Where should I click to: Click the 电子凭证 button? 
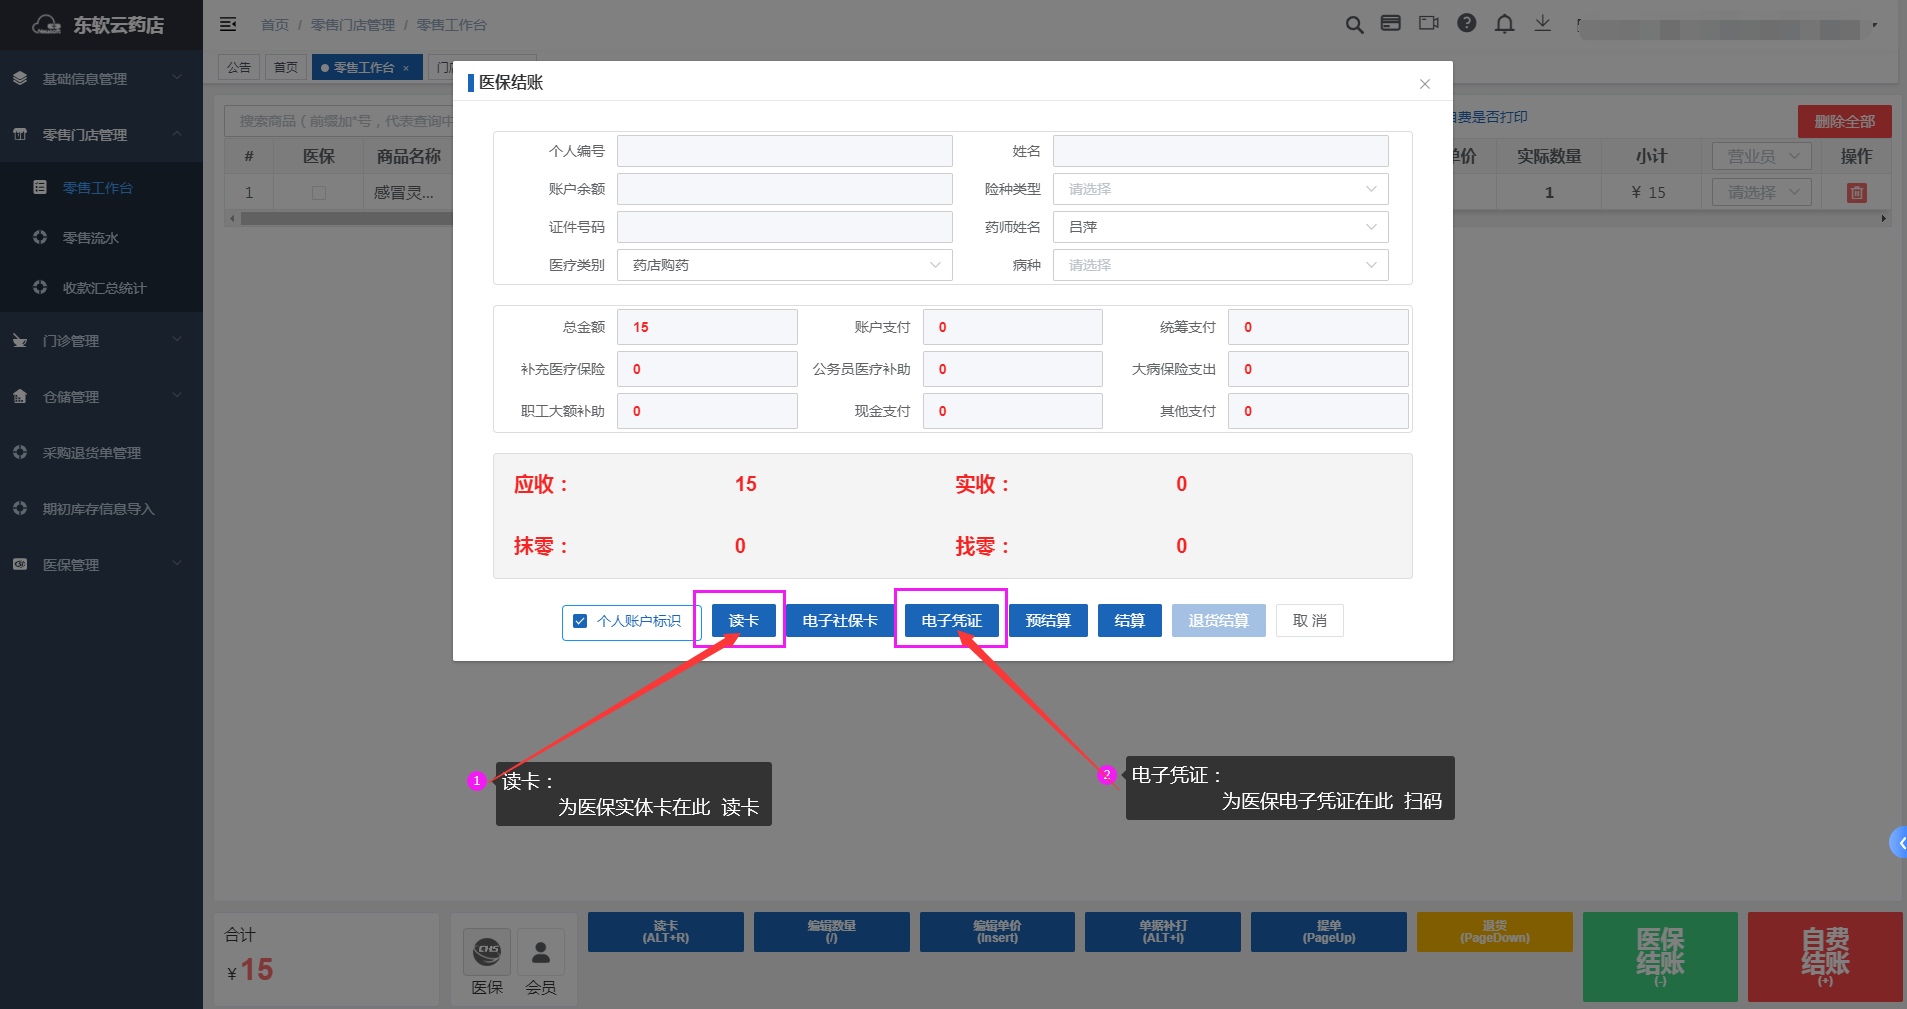(951, 621)
